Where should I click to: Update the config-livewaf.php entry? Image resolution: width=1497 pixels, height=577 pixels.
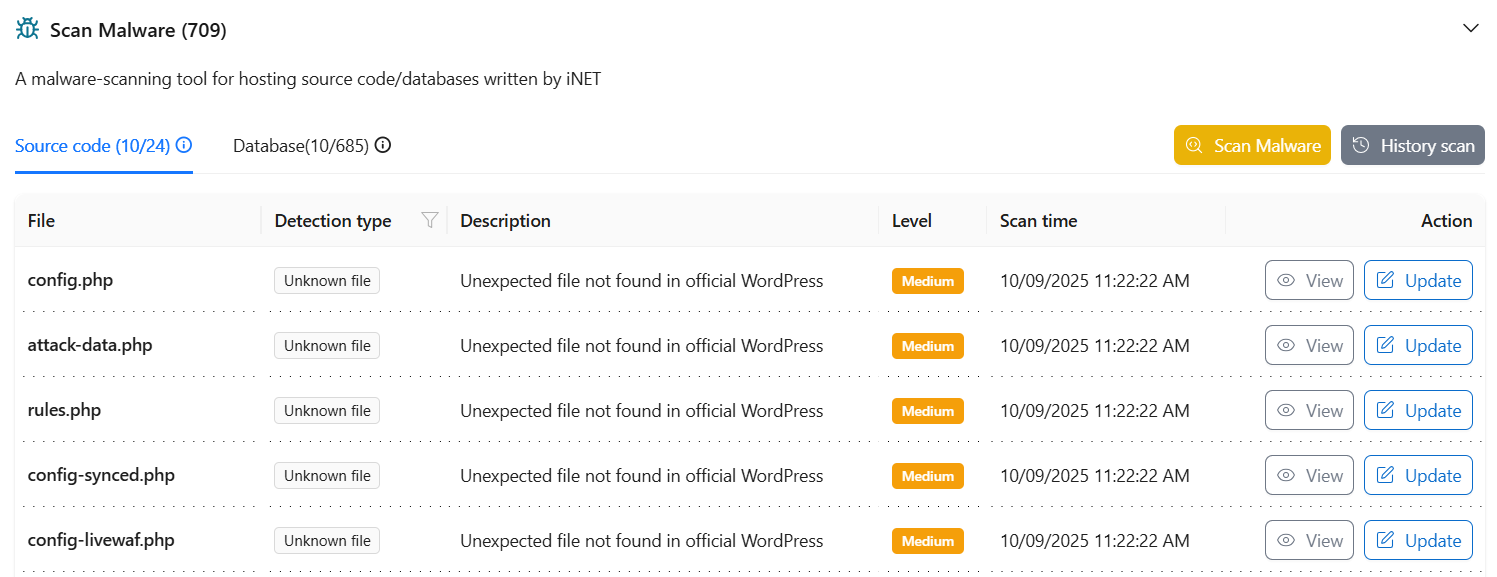click(1418, 540)
